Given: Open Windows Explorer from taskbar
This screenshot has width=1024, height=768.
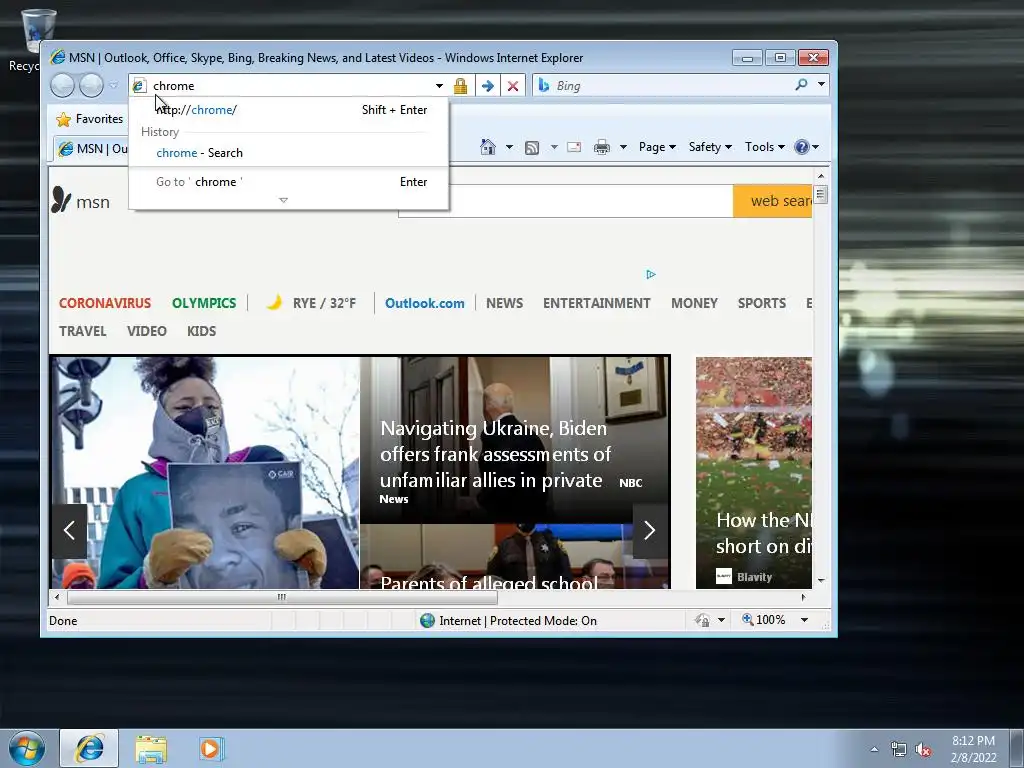Looking at the screenshot, I should tap(151, 749).
